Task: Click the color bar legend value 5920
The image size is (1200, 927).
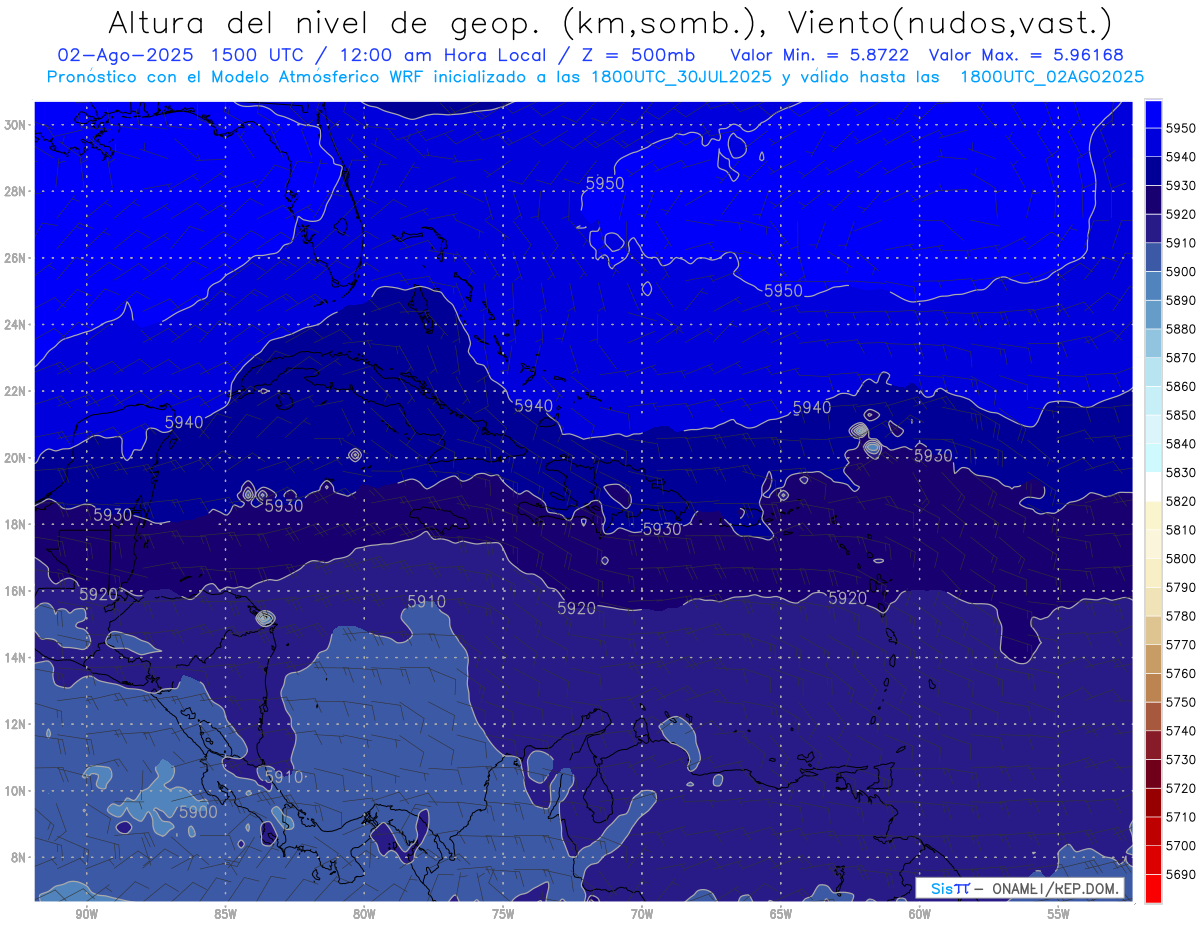Action: click(x=1181, y=215)
